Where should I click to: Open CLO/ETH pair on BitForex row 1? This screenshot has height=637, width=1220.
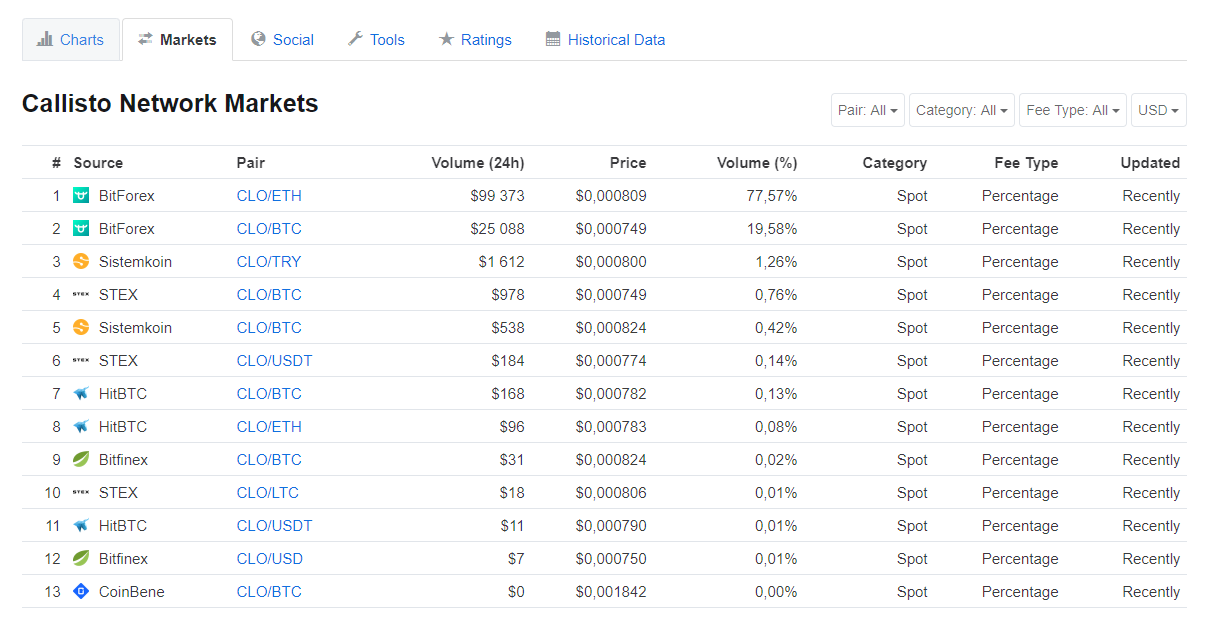(269, 196)
